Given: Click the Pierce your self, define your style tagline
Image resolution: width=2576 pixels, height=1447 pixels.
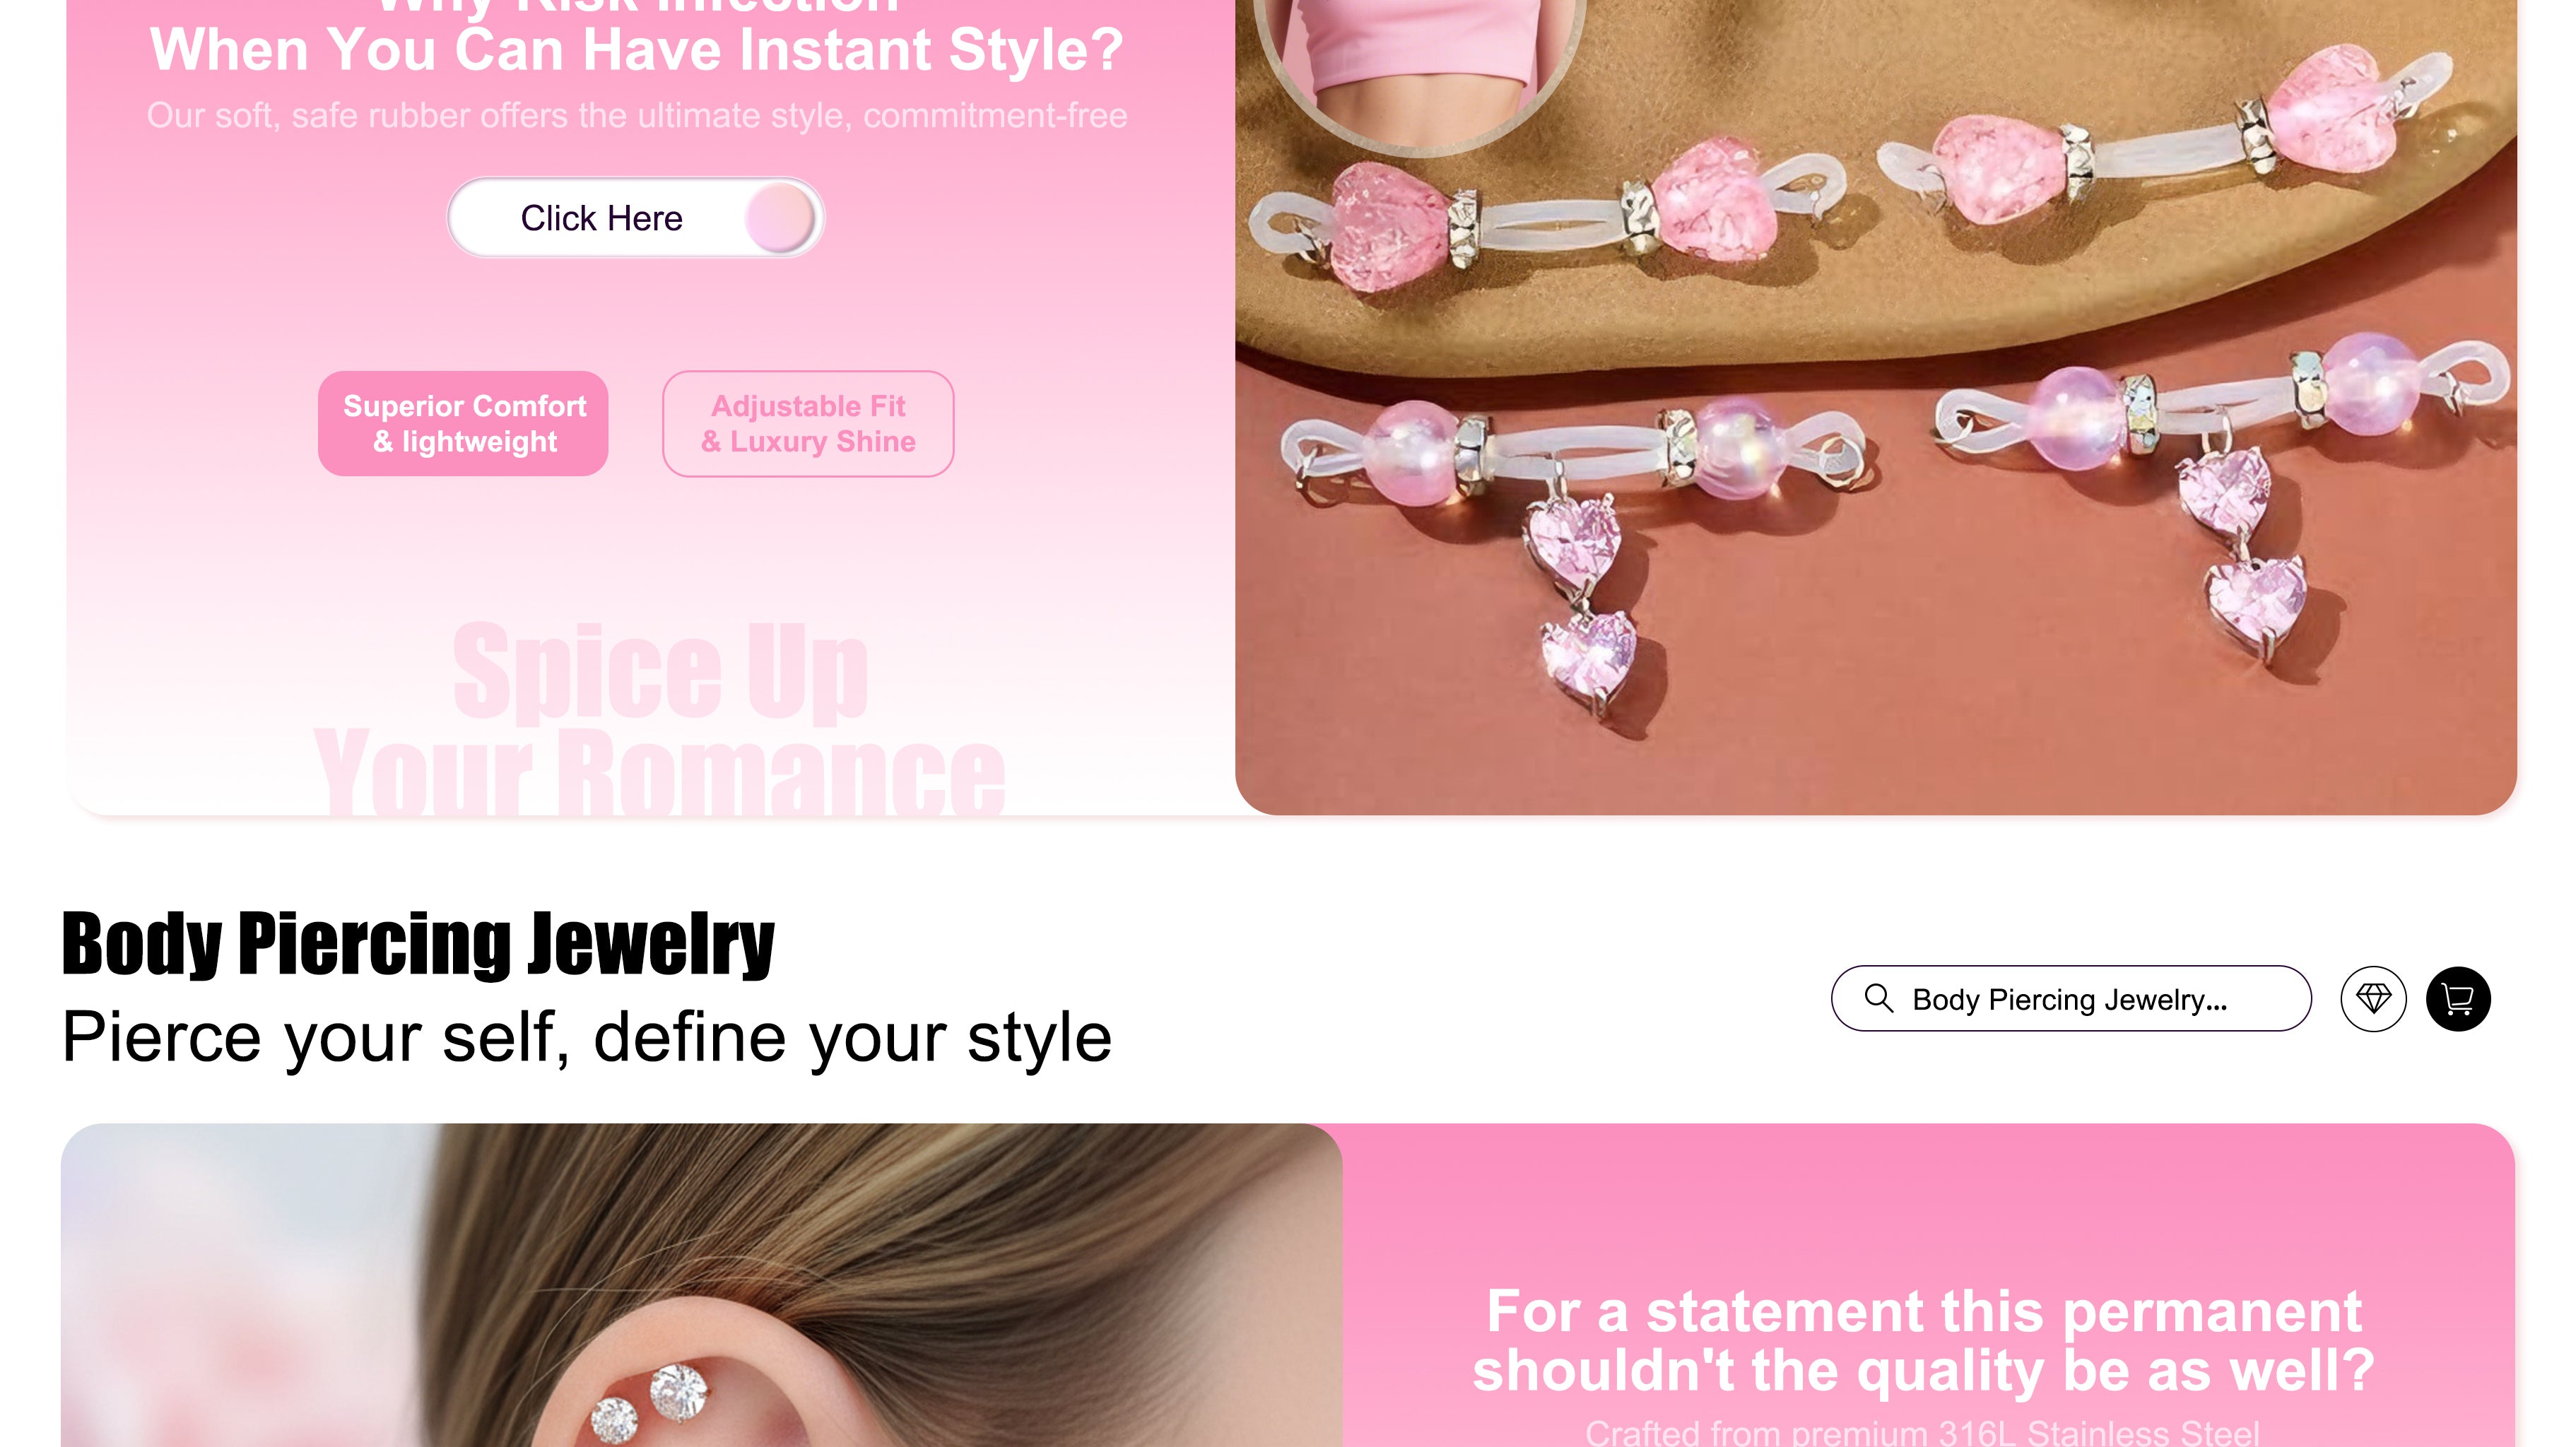Looking at the screenshot, I should point(586,1037).
